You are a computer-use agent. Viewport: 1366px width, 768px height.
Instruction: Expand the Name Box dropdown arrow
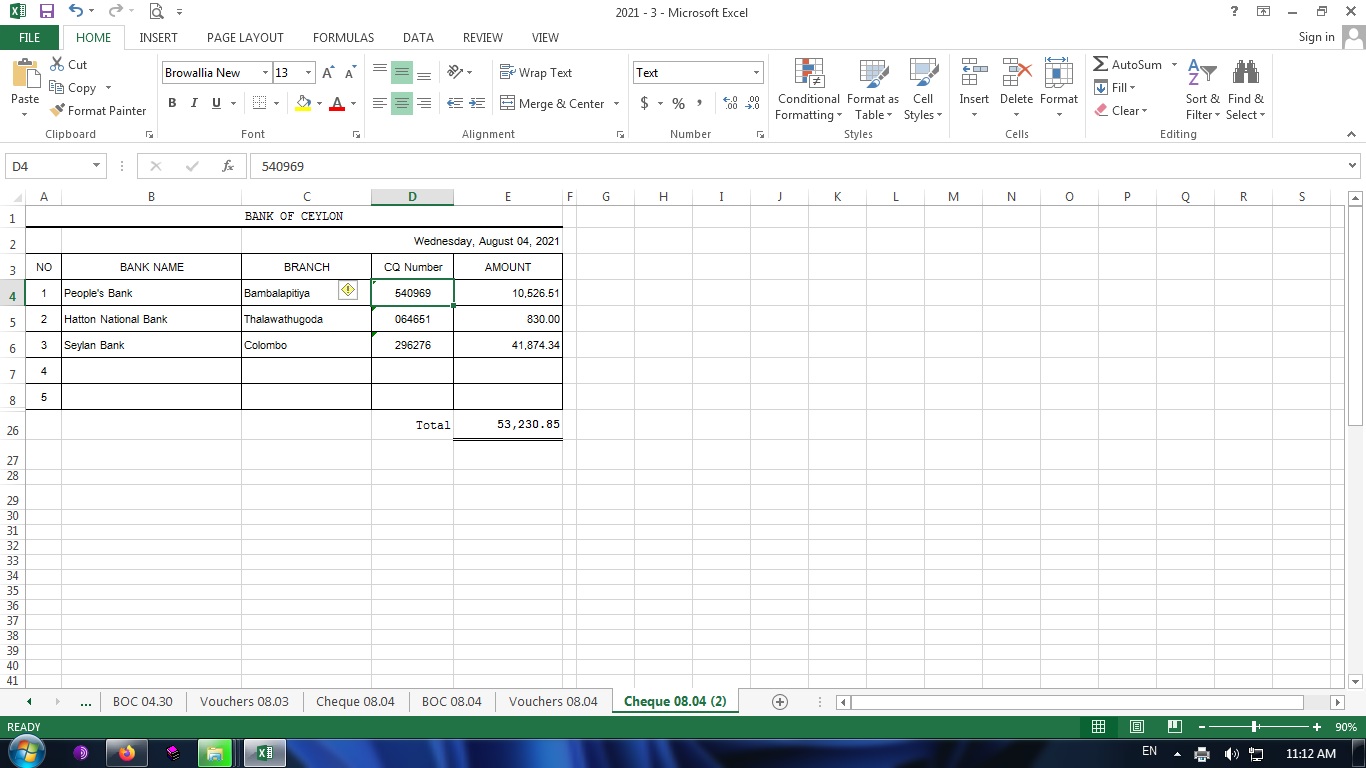click(96, 166)
